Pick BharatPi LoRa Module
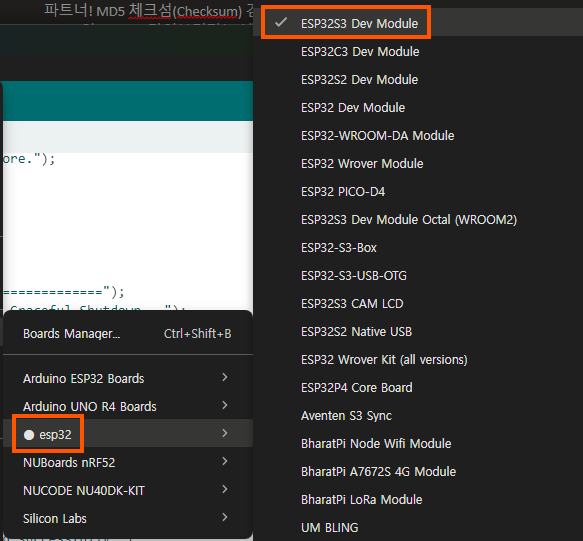Image resolution: width=583 pixels, height=541 pixels. click(418, 500)
